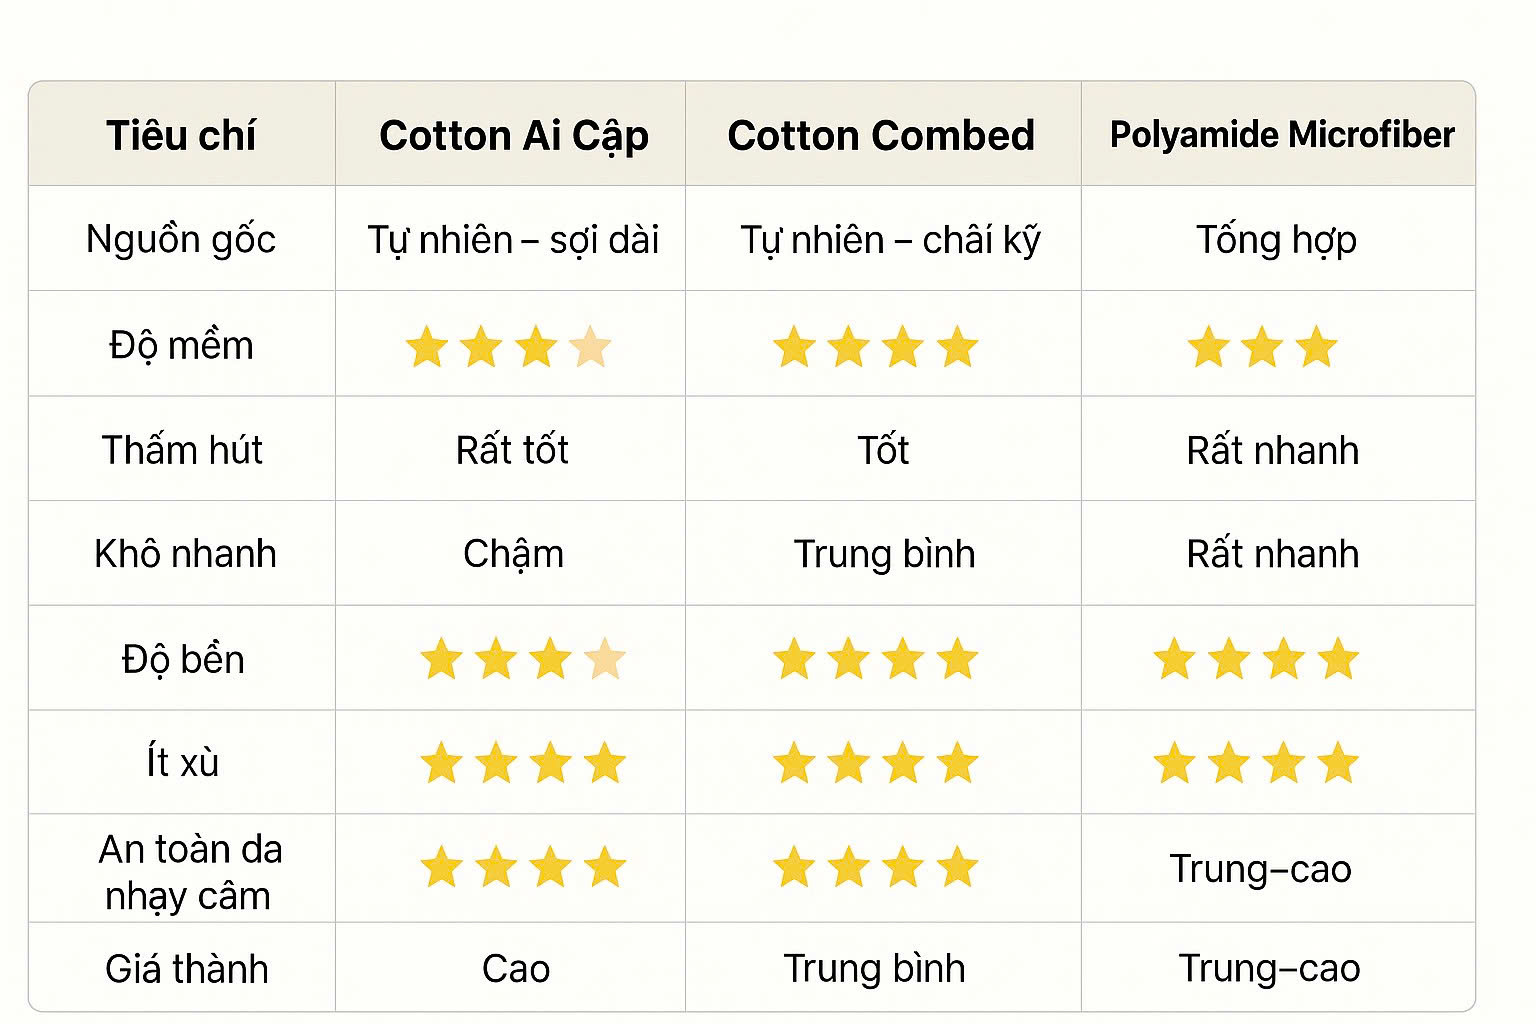Click the pale fourth star in Cotton Ai Cập Độ bền

click(604, 660)
